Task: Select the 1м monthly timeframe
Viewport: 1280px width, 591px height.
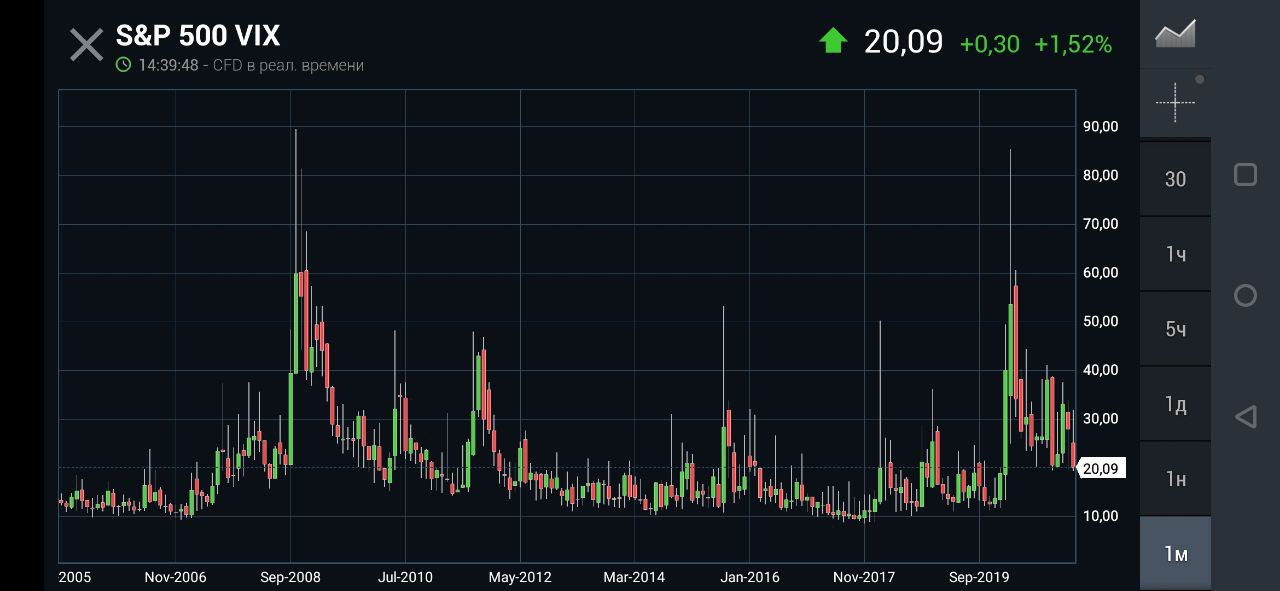Action: point(1175,554)
